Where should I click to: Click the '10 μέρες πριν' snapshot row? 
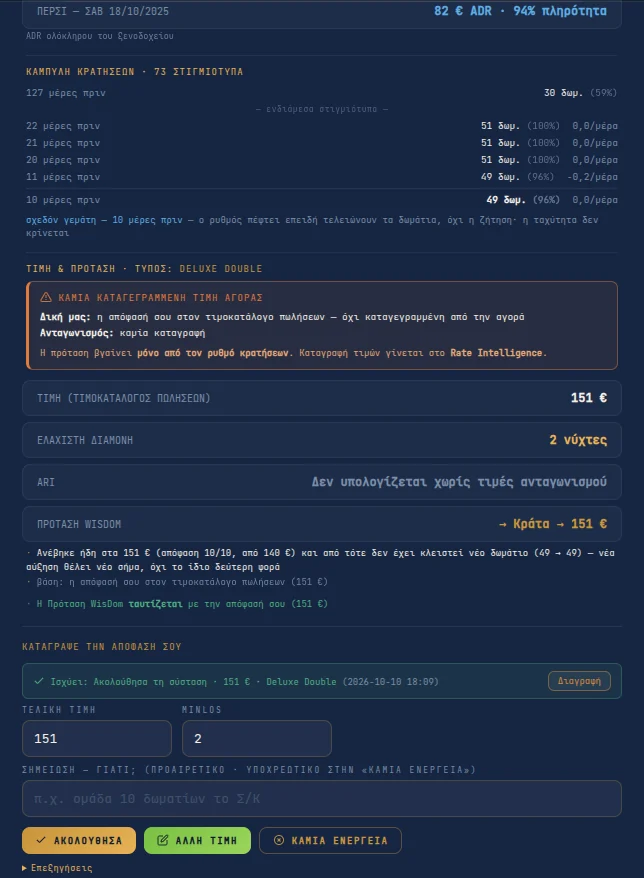pos(322,200)
